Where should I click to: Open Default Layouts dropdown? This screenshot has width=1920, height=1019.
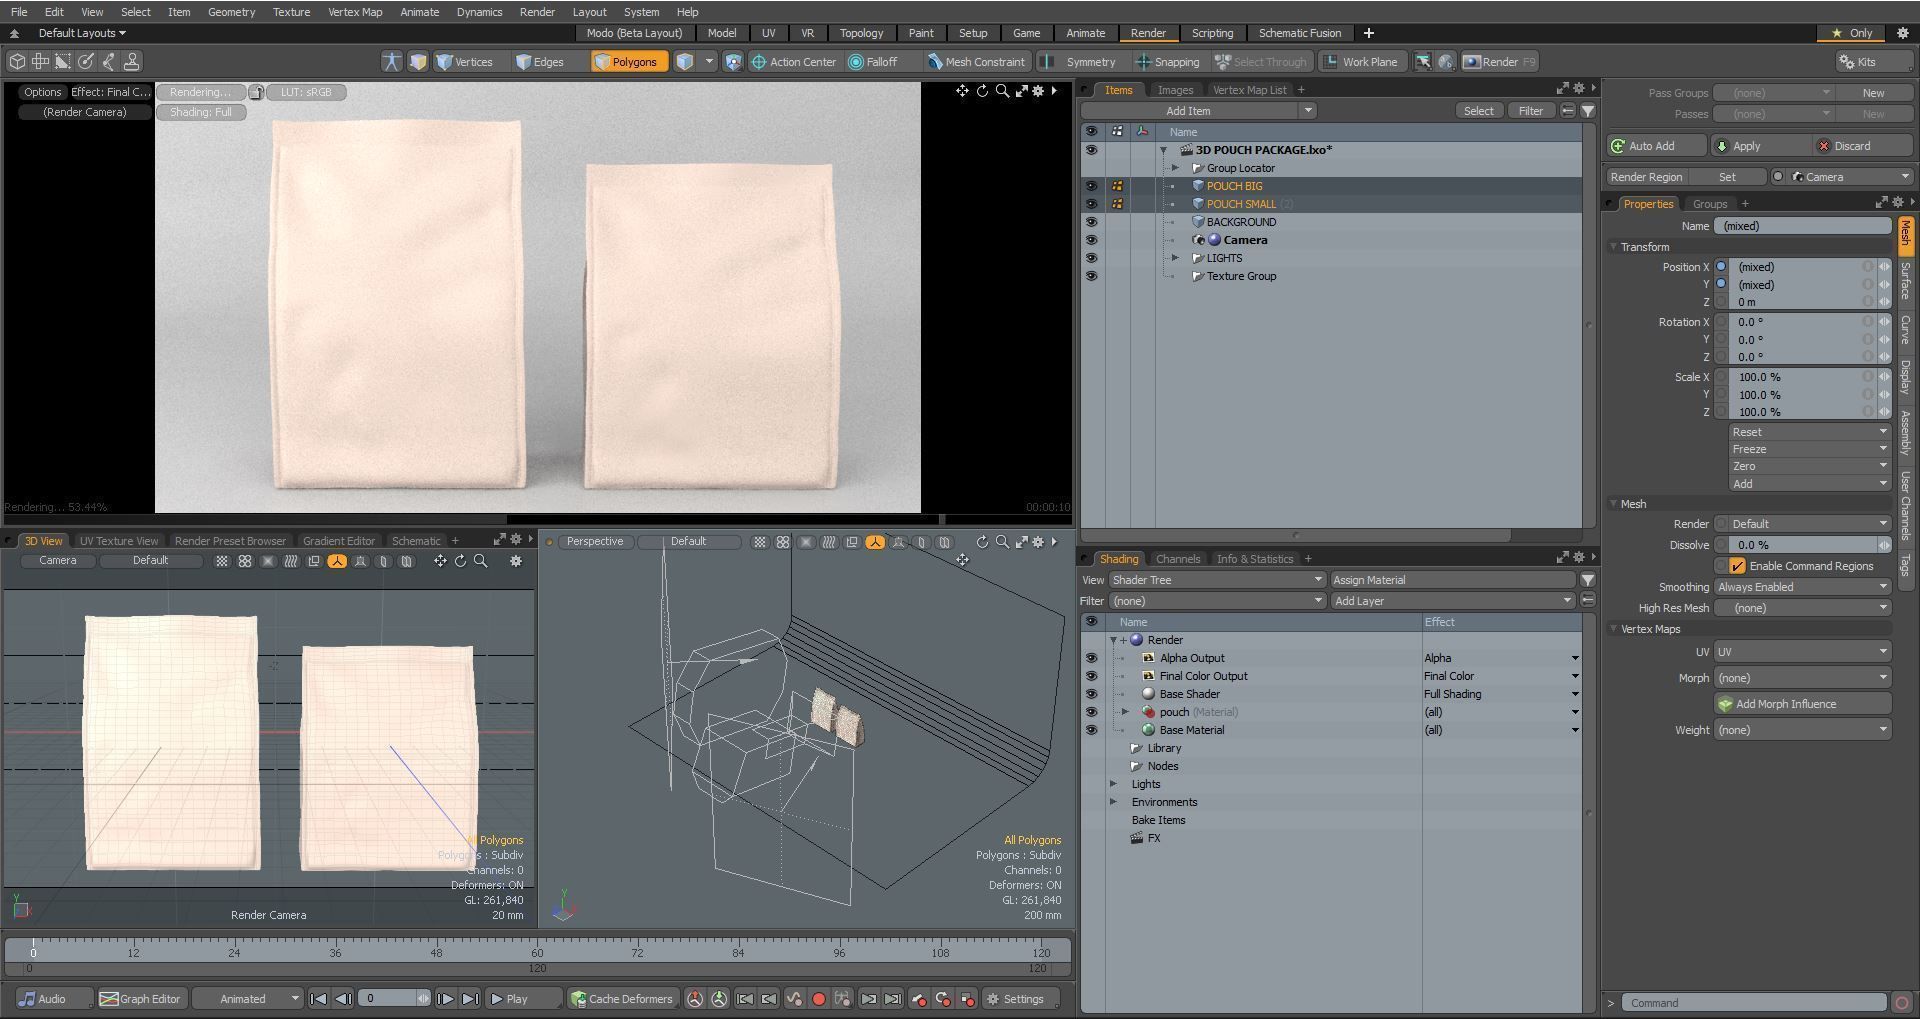pyautogui.click(x=81, y=33)
